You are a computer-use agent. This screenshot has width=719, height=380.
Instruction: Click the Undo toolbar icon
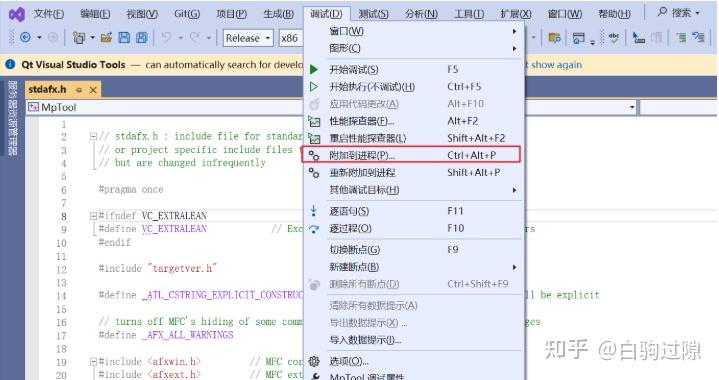coord(166,38)
